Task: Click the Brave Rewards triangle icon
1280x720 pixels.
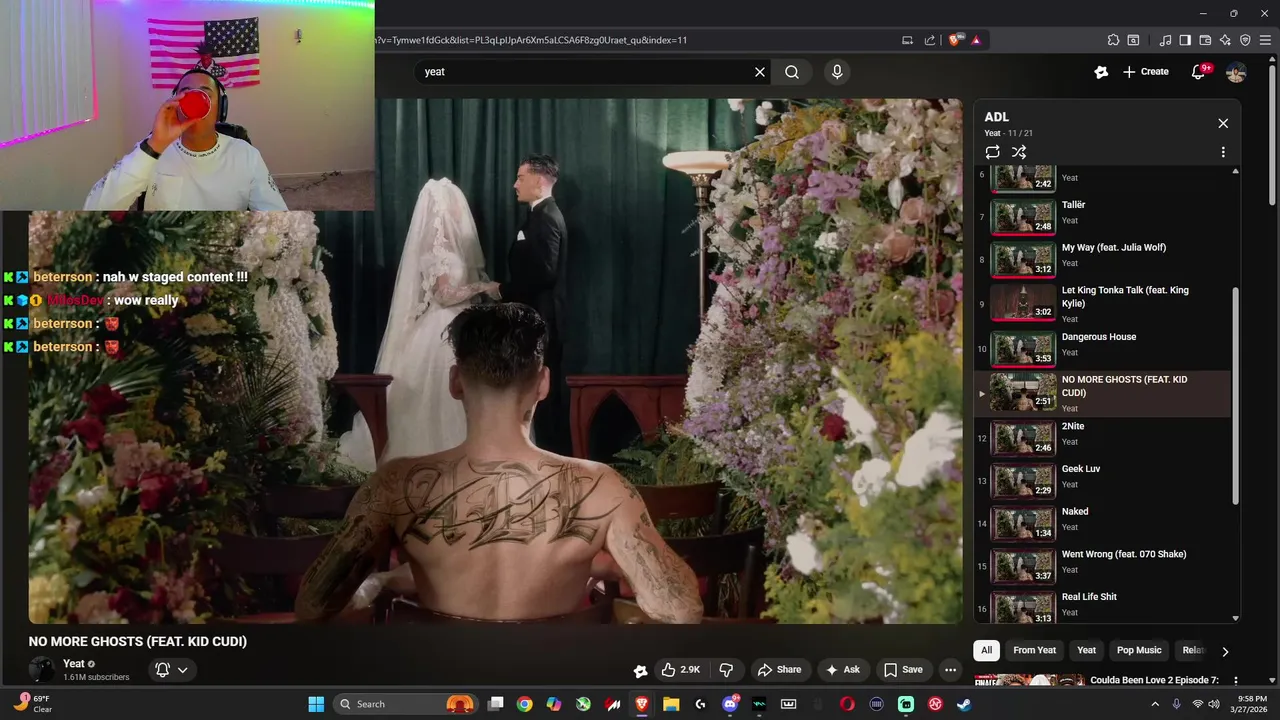Action: point(976,40)
